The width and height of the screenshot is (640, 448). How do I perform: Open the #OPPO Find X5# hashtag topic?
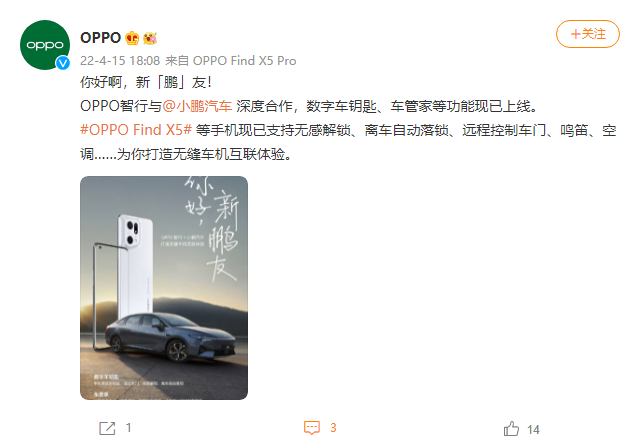[136, 130]
